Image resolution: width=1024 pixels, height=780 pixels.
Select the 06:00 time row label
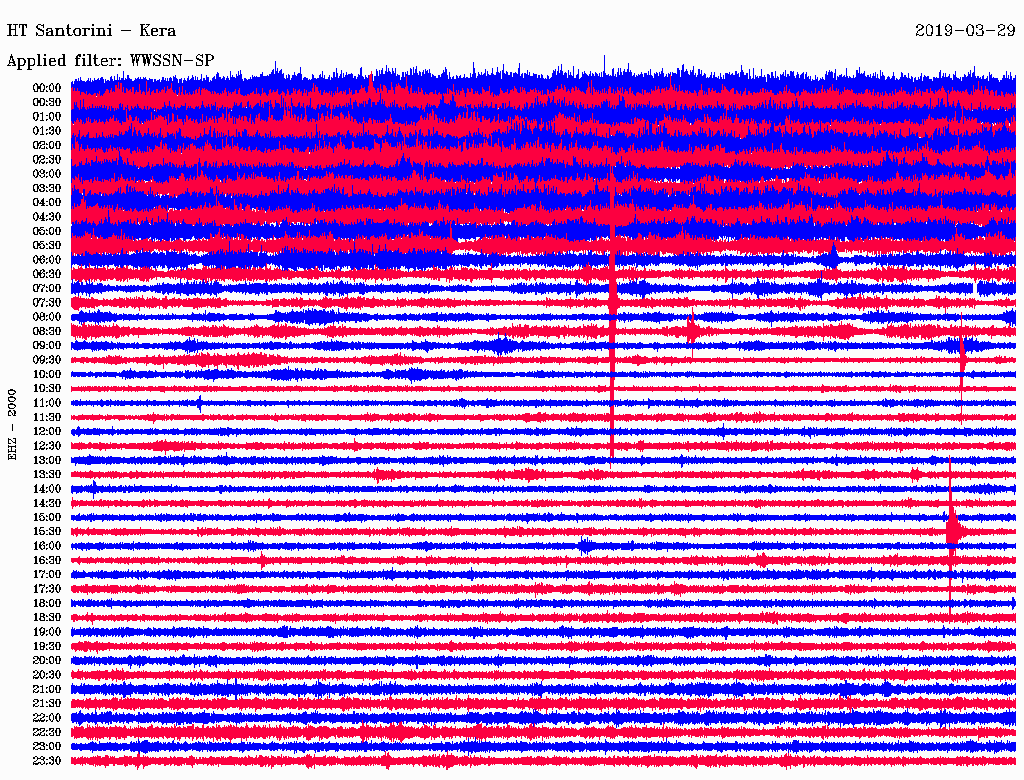click(47, 260)
